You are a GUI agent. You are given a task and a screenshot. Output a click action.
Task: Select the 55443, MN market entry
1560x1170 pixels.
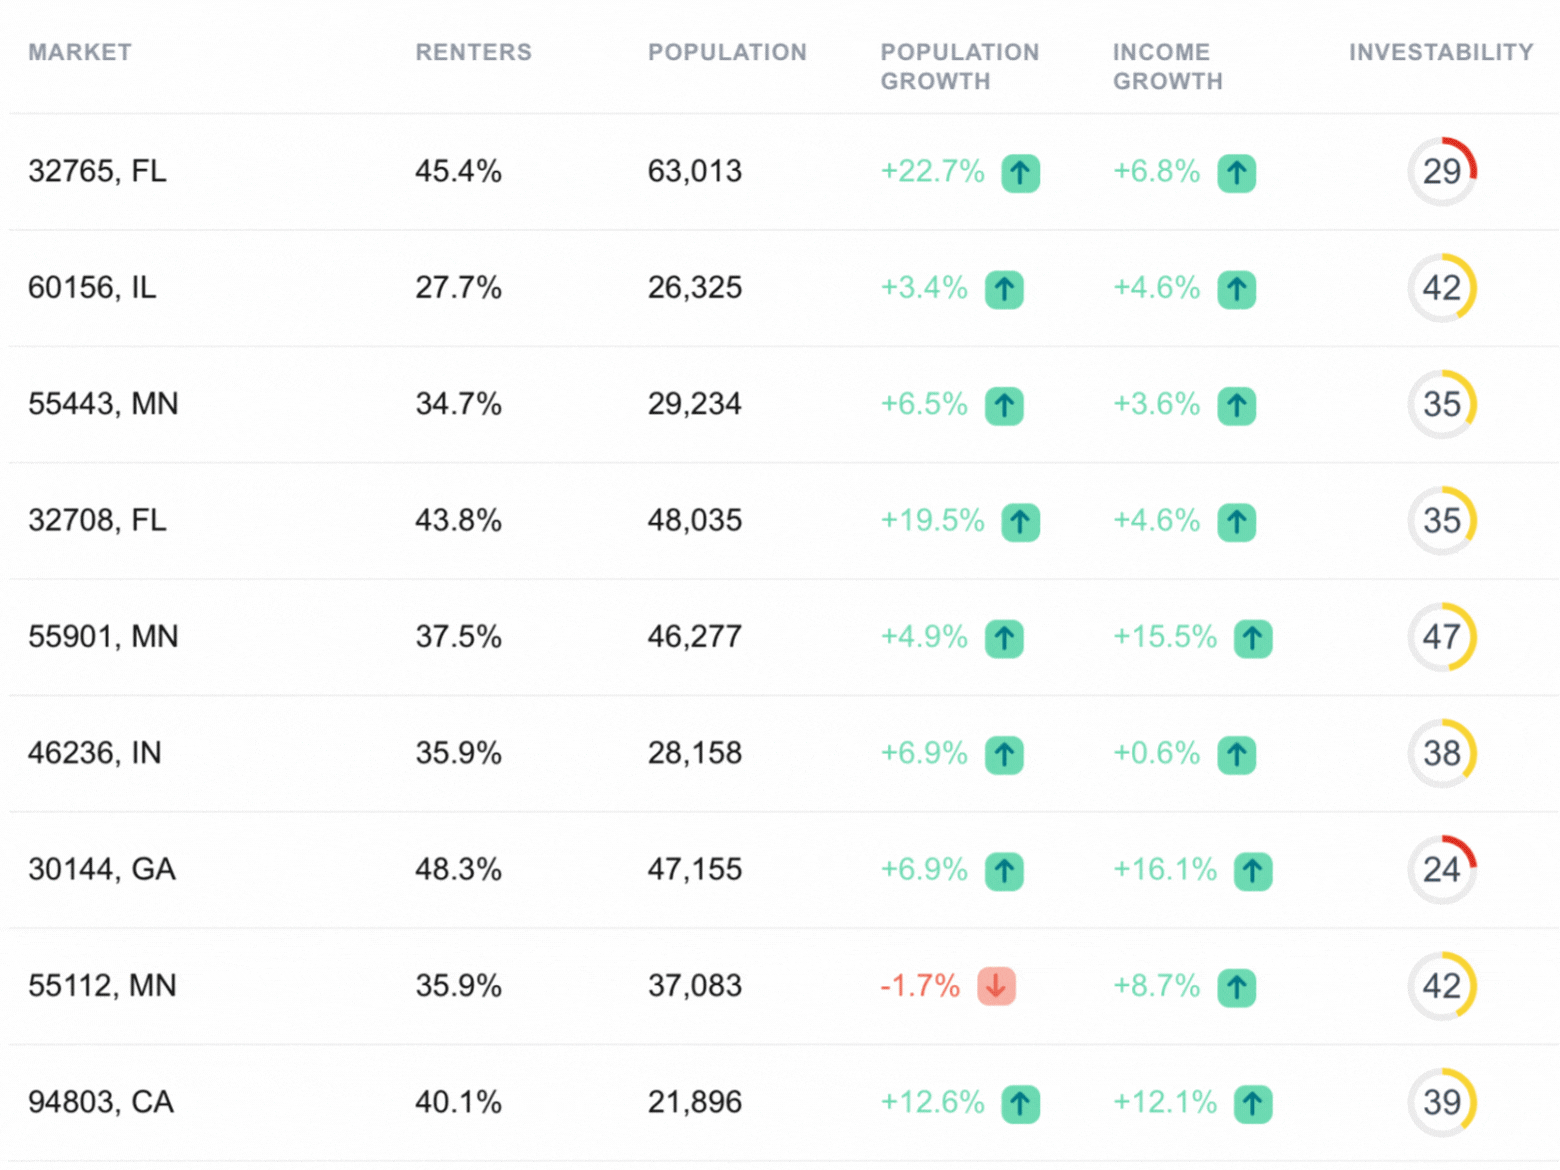tap(103, 404)
